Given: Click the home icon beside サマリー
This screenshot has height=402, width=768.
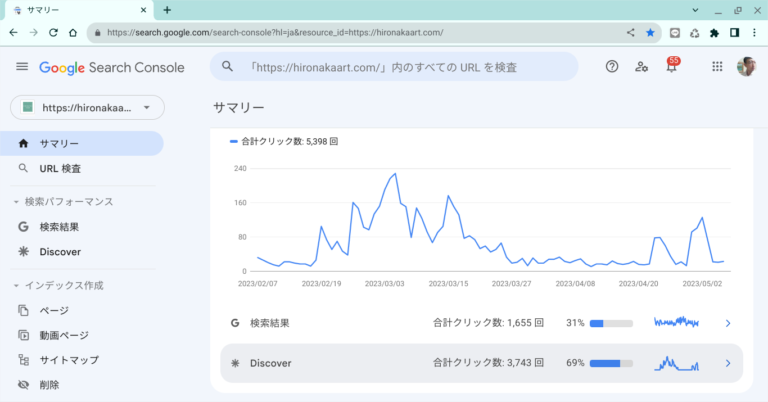Looking at the screenshot, I should click(23, 143).
